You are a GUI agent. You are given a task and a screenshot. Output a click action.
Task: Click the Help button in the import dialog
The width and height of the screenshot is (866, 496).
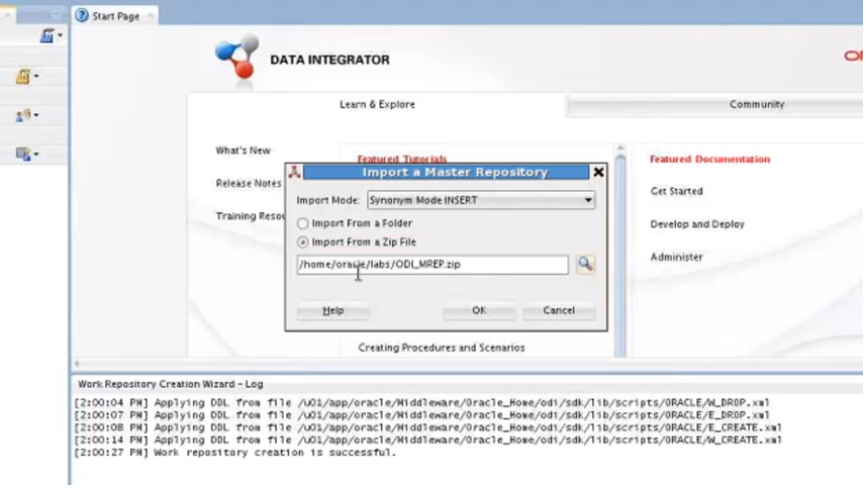click(333, 311)
